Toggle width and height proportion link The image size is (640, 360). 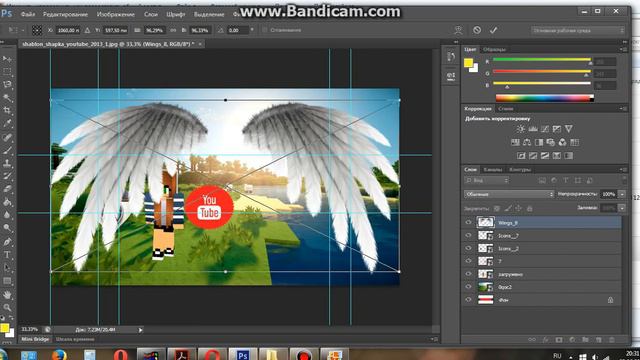pos(173,30)
